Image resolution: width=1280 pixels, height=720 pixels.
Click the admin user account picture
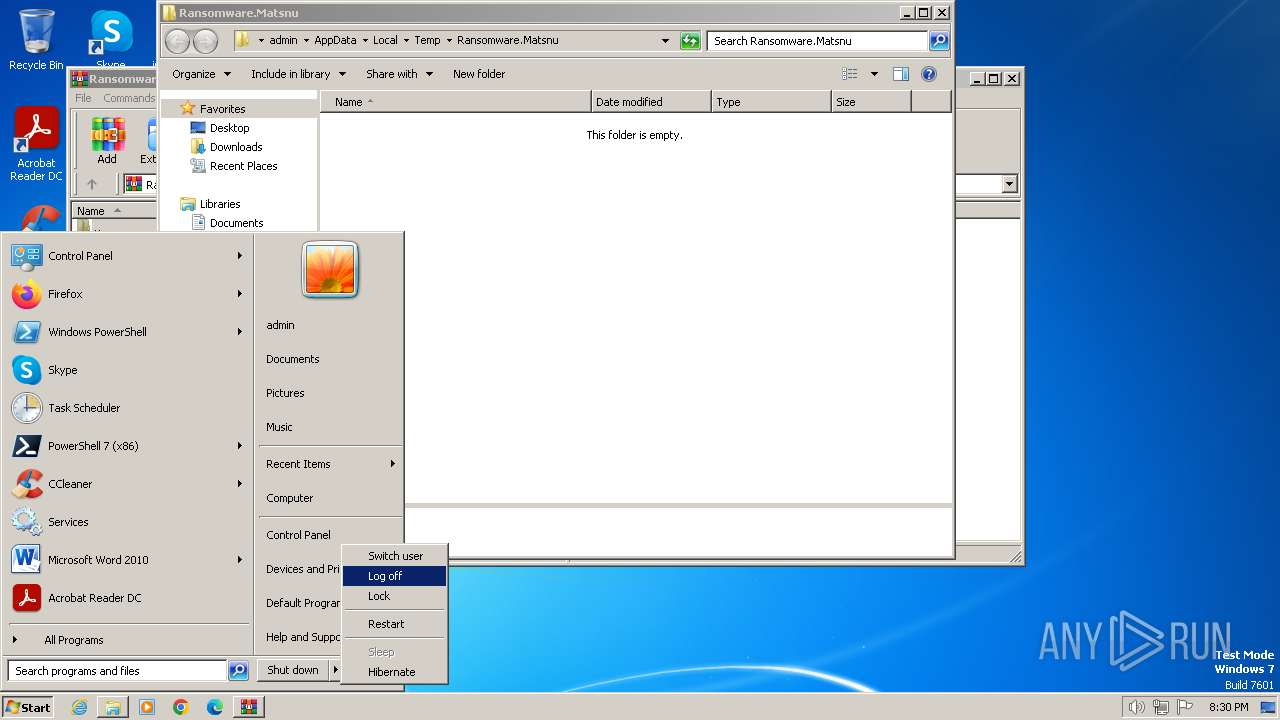click(330, 269)
